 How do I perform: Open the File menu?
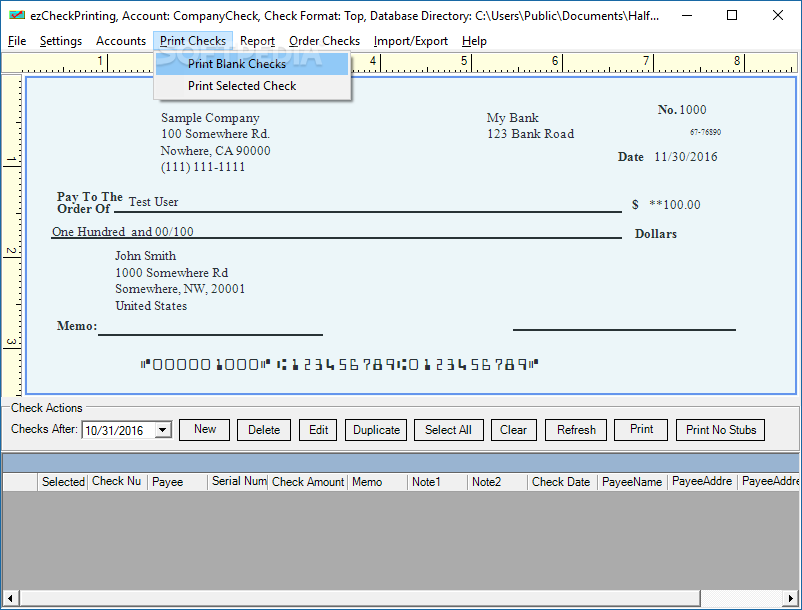click(x=17, y=41)
